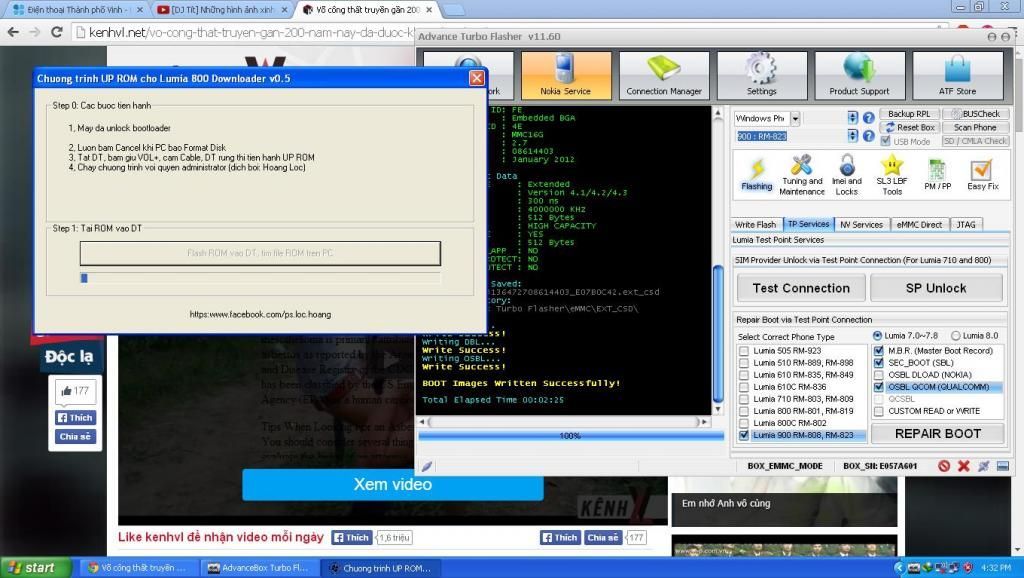Go back in the Chrome browser
This screenshot has width=1024, height=578.
14,31
